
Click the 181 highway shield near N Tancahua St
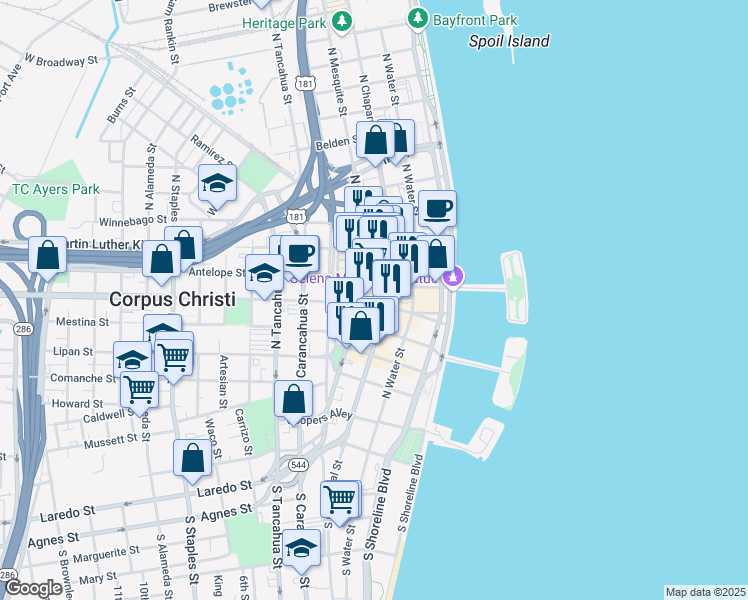point(304,84)
